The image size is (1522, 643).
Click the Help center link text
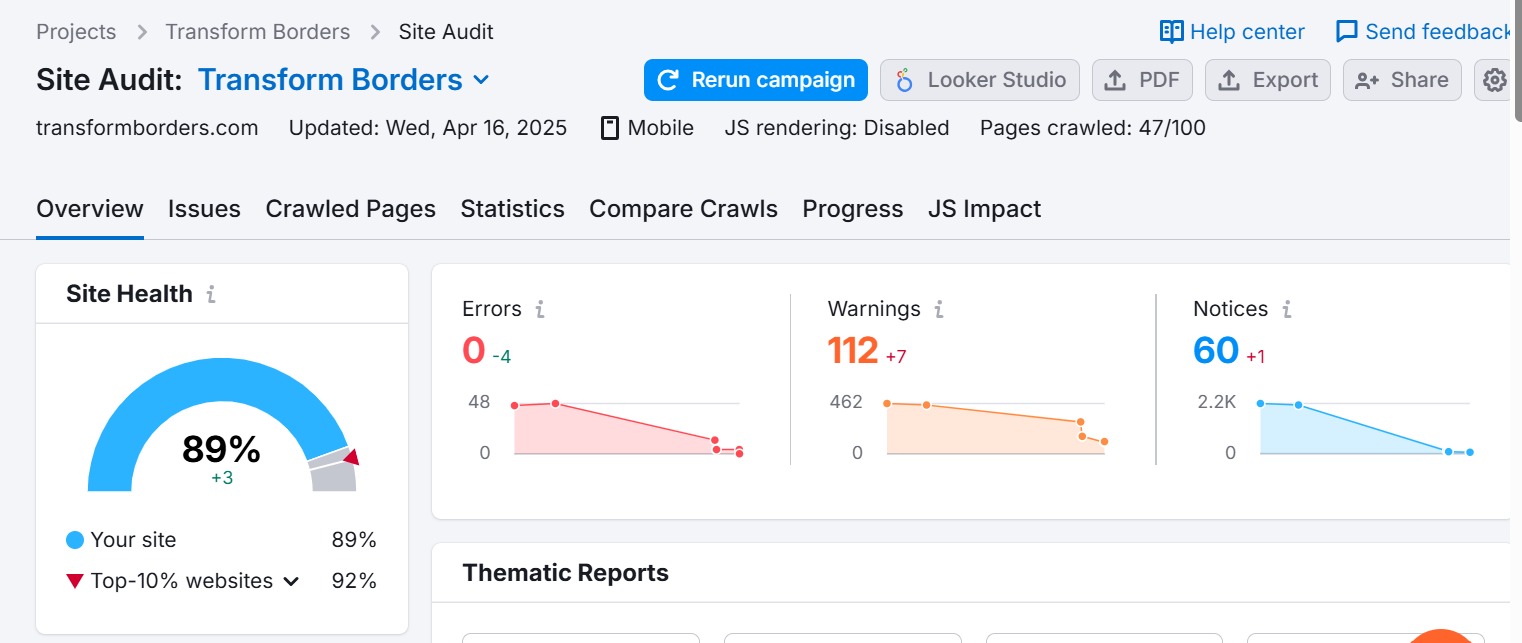tap(1247, 32)
